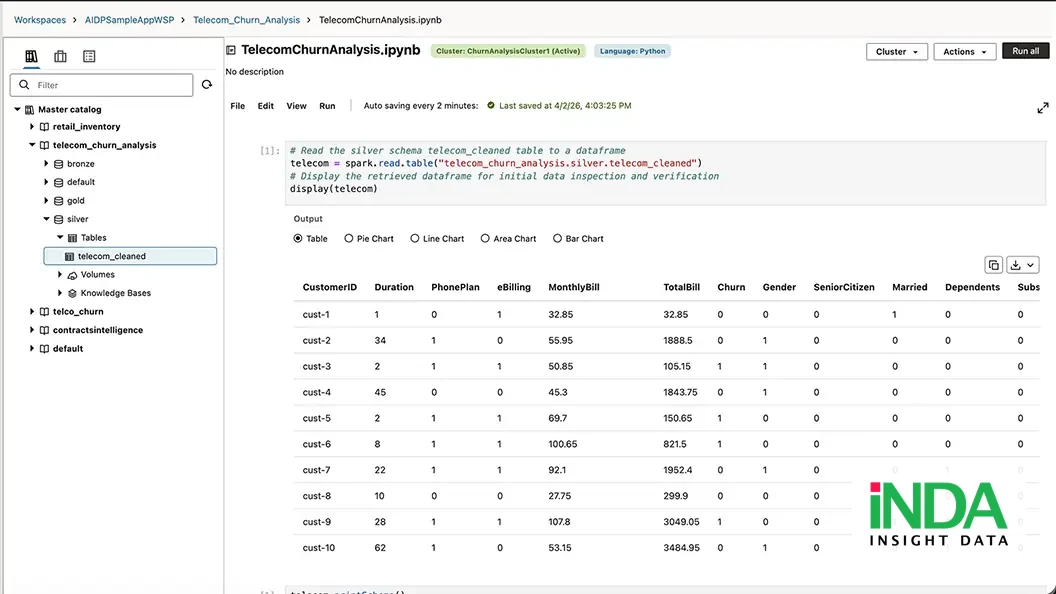
Task: Copy output using the copy icon
Action: 993,265
